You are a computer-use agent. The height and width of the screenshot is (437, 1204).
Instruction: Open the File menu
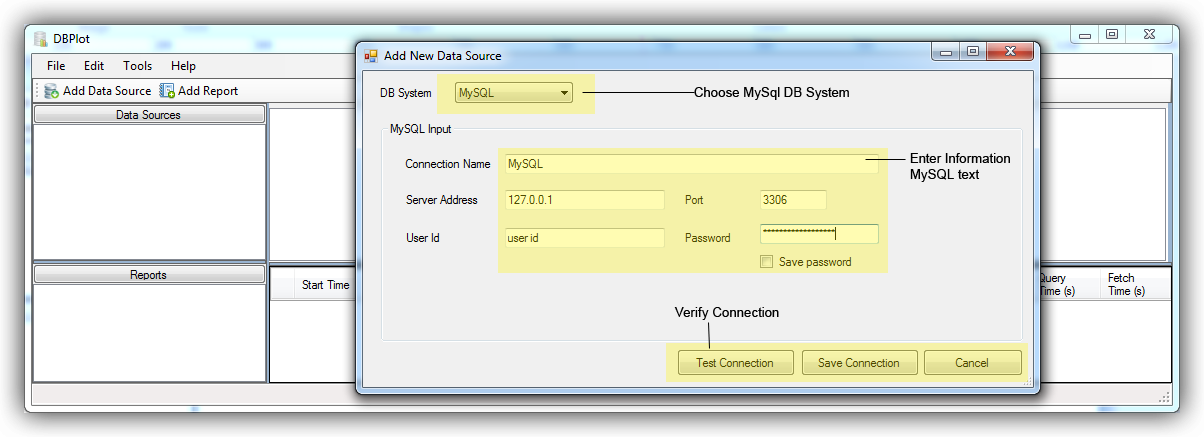56,66
